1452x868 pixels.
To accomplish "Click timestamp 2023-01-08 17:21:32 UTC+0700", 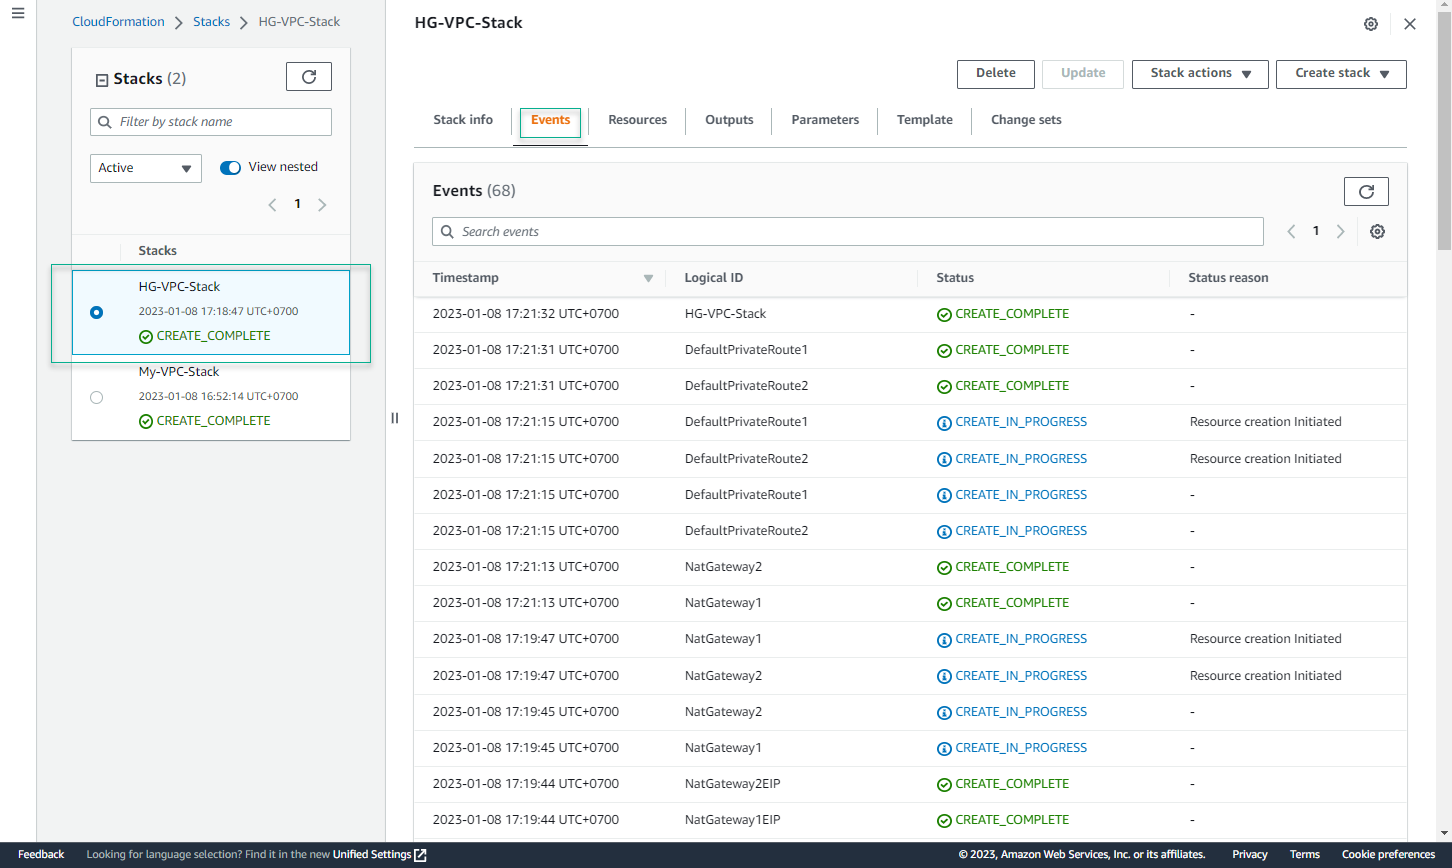I will coord(526,314).
